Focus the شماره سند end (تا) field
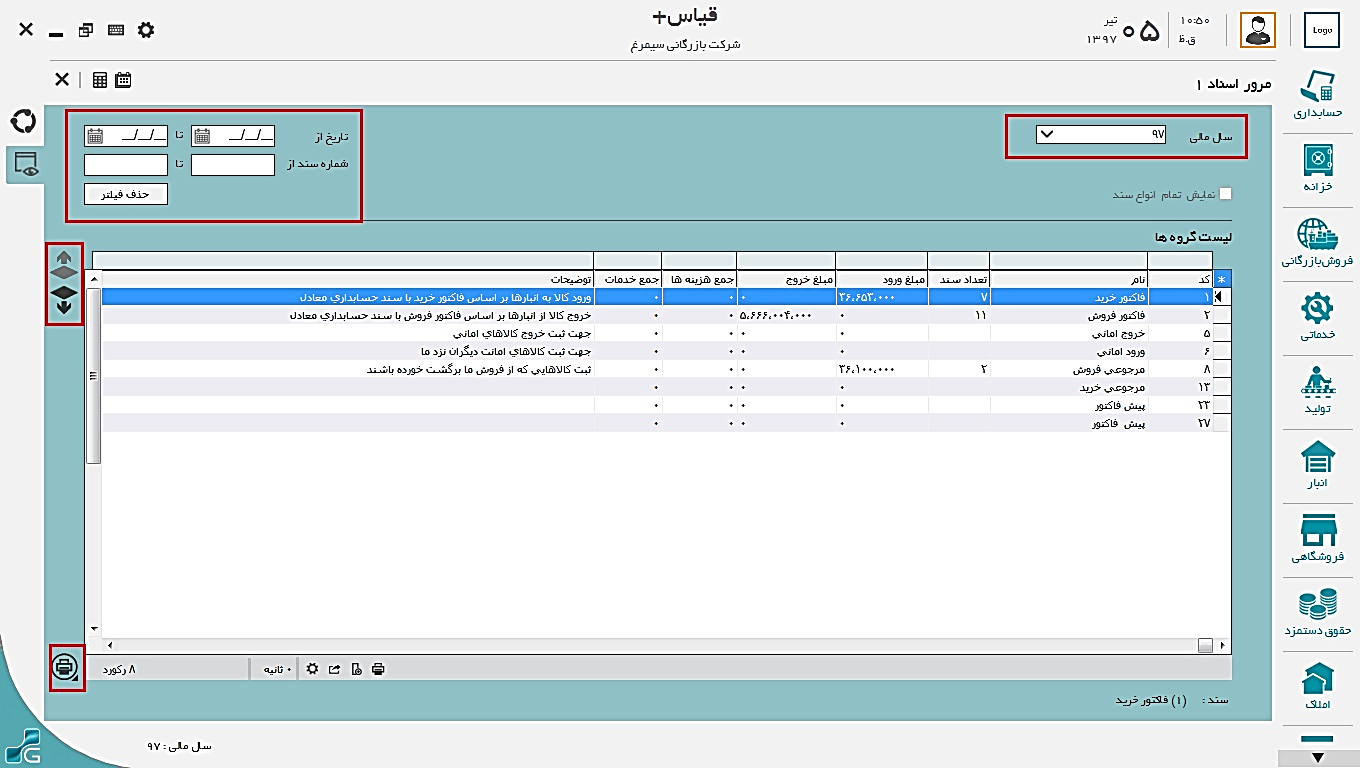Image resolution: width=1360 pixels, height=768 pixels. (x=125, y=165)
